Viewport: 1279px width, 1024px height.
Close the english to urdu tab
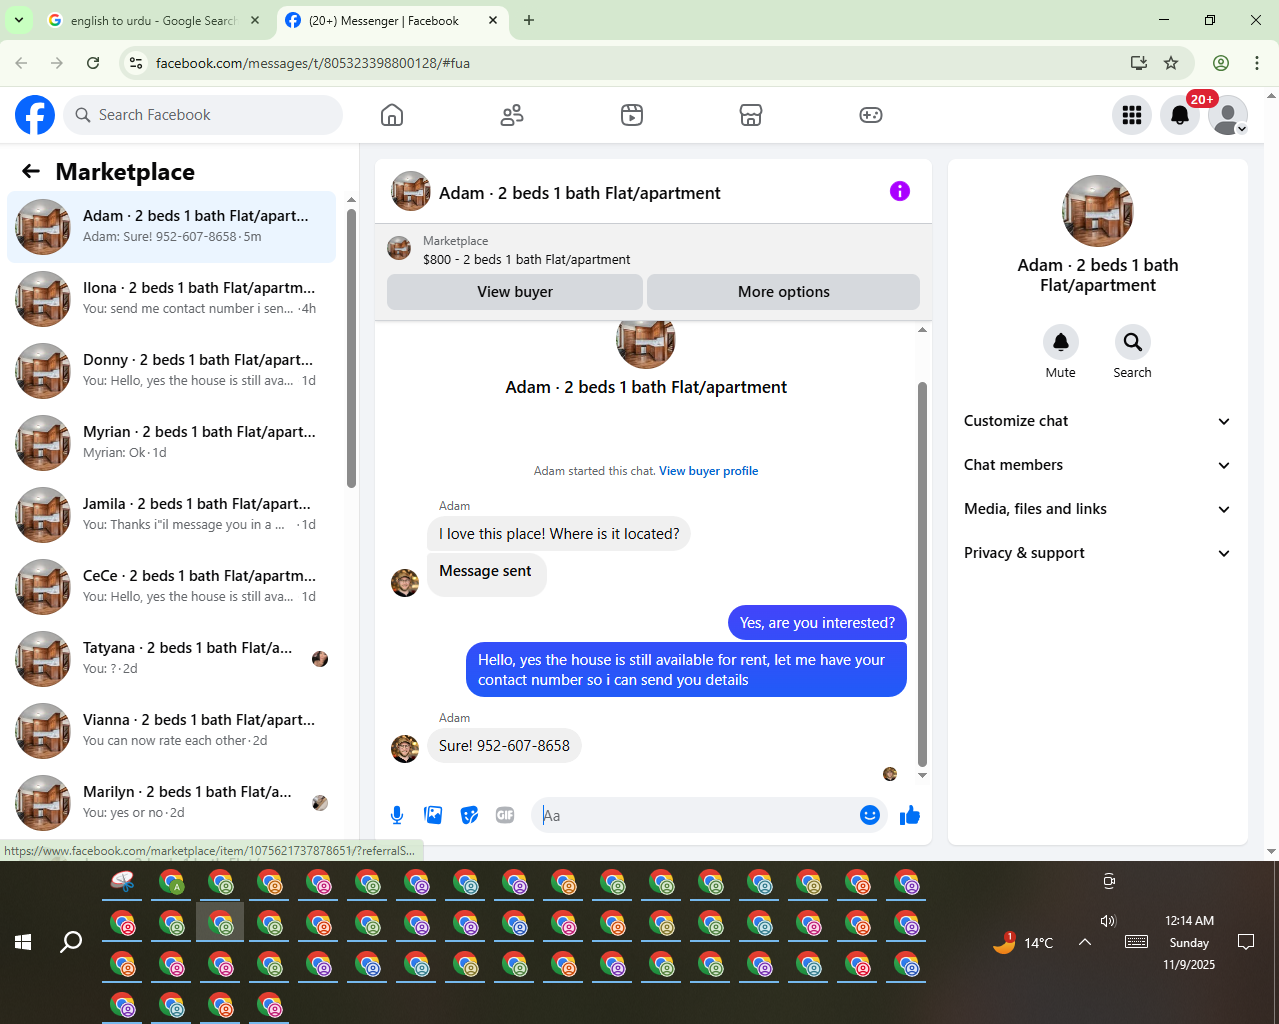coord(254,20)
